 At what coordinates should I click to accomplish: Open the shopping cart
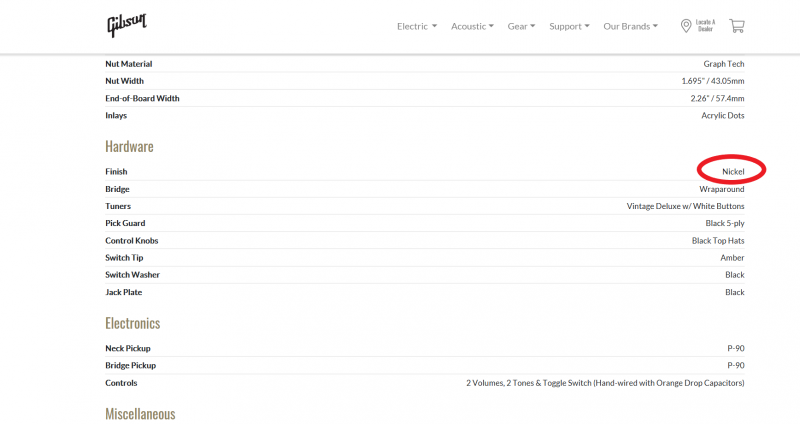737,26
